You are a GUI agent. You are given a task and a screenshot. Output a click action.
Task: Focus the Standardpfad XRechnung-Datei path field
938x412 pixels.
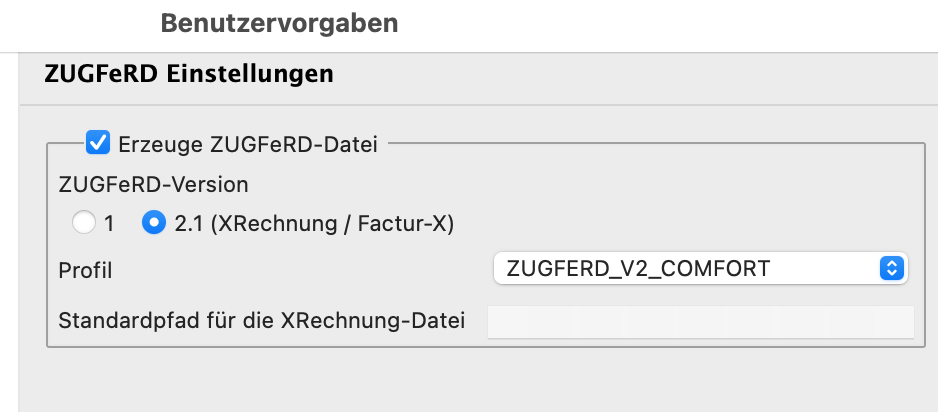coord(701,322)
